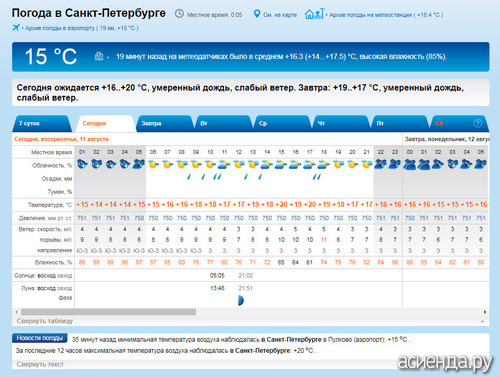Click the Влажность, % row label
This screenshot has width=500, height=377.
click(53, 262)
